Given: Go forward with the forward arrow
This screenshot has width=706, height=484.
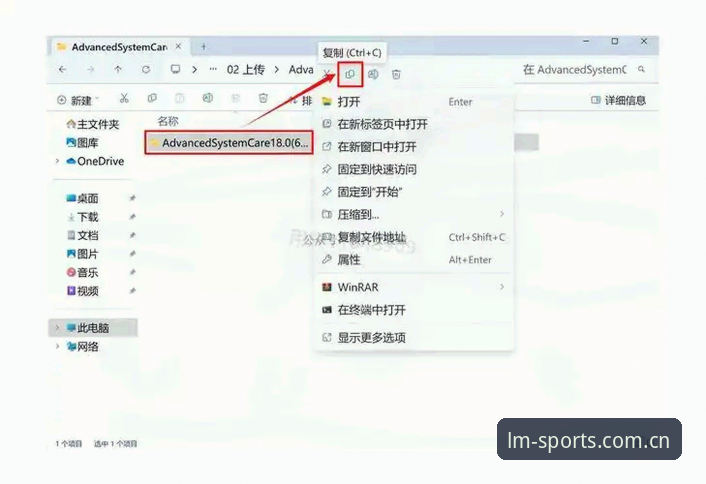Looking at the screenshot, I should pos(91,69).
